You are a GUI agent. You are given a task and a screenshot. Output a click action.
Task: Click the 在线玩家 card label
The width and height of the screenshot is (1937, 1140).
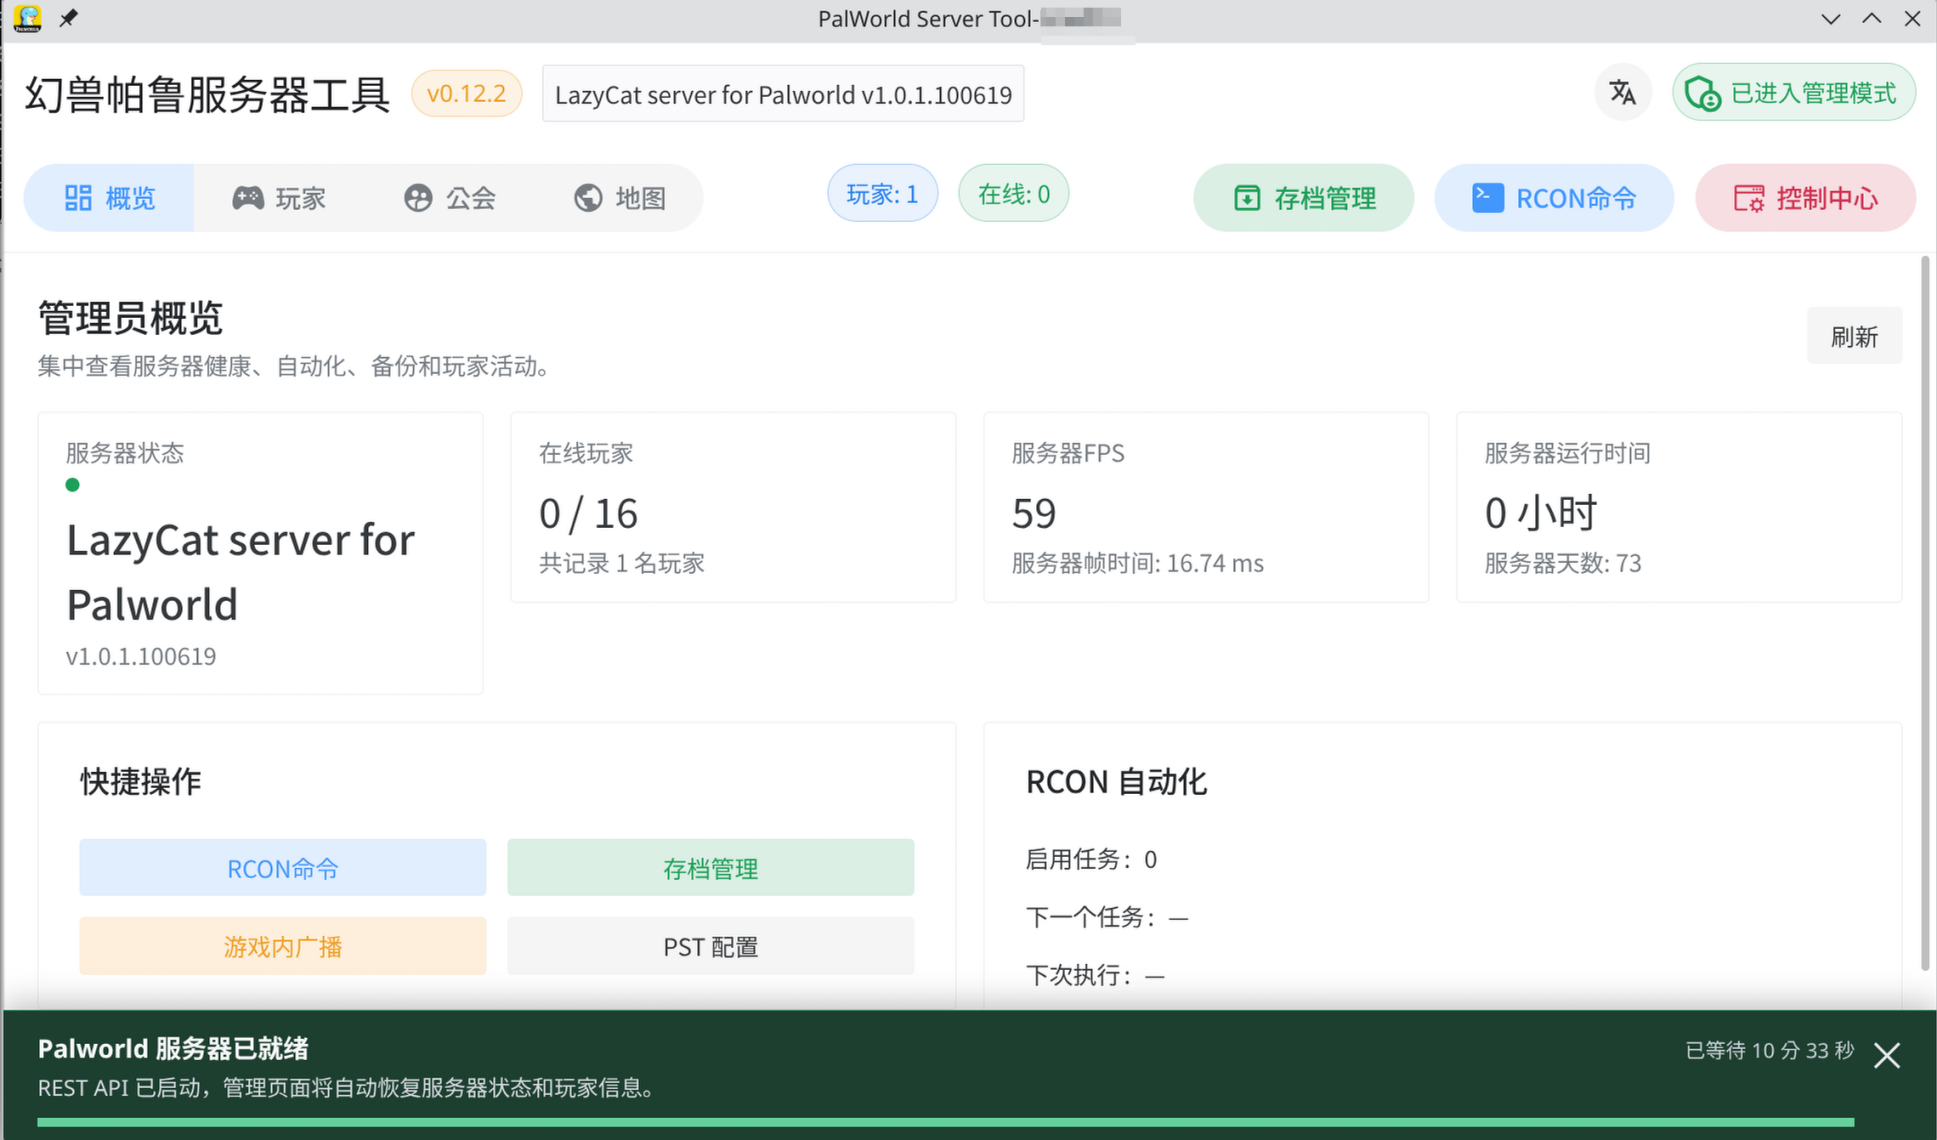[x=586, y=453]
